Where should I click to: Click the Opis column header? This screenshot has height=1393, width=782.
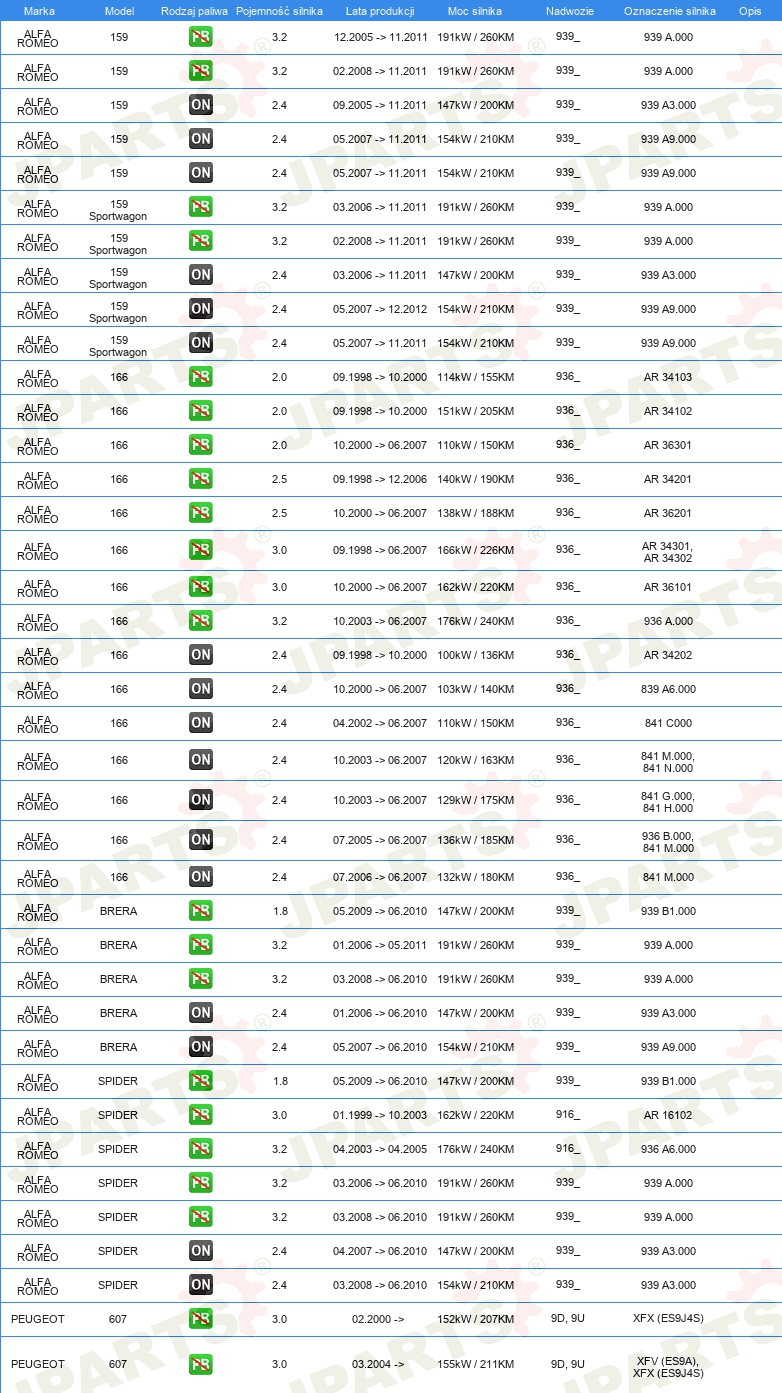click(x=750, y=10)
